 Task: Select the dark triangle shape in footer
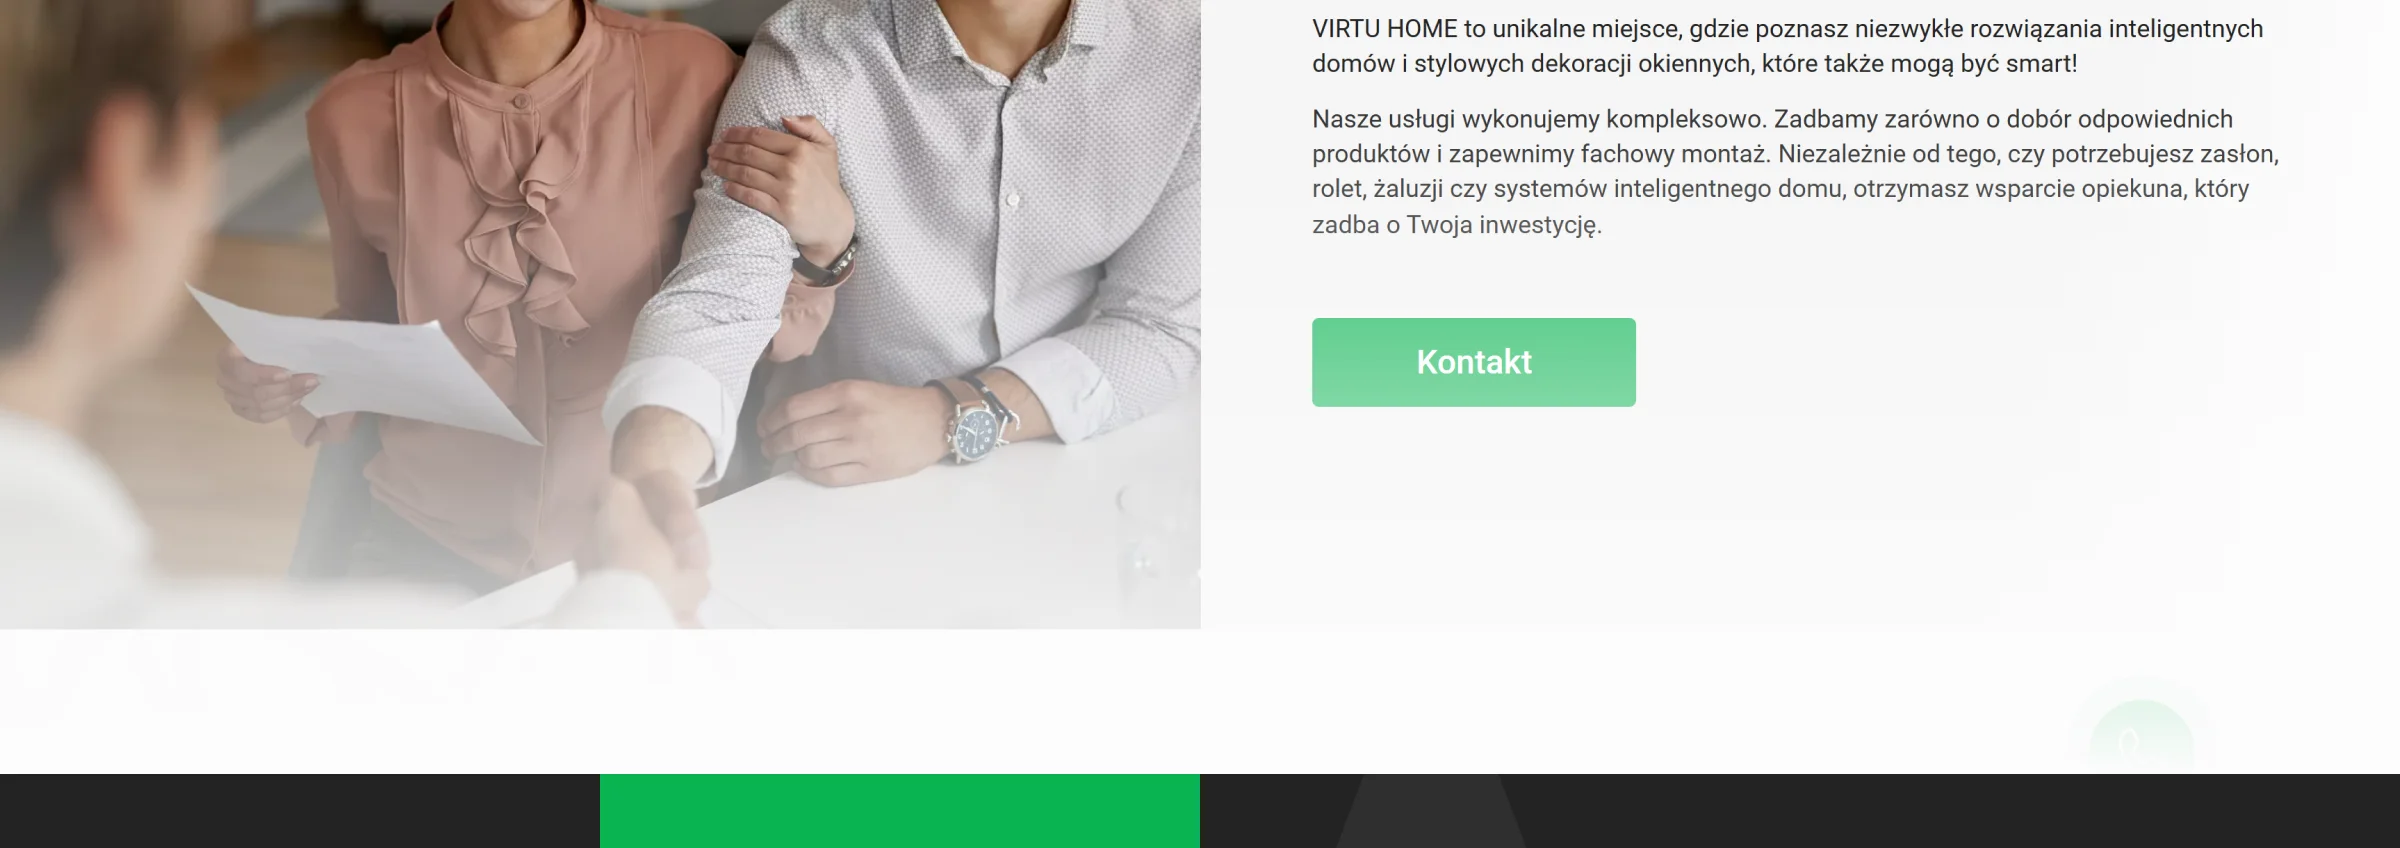coord(1431,811)
